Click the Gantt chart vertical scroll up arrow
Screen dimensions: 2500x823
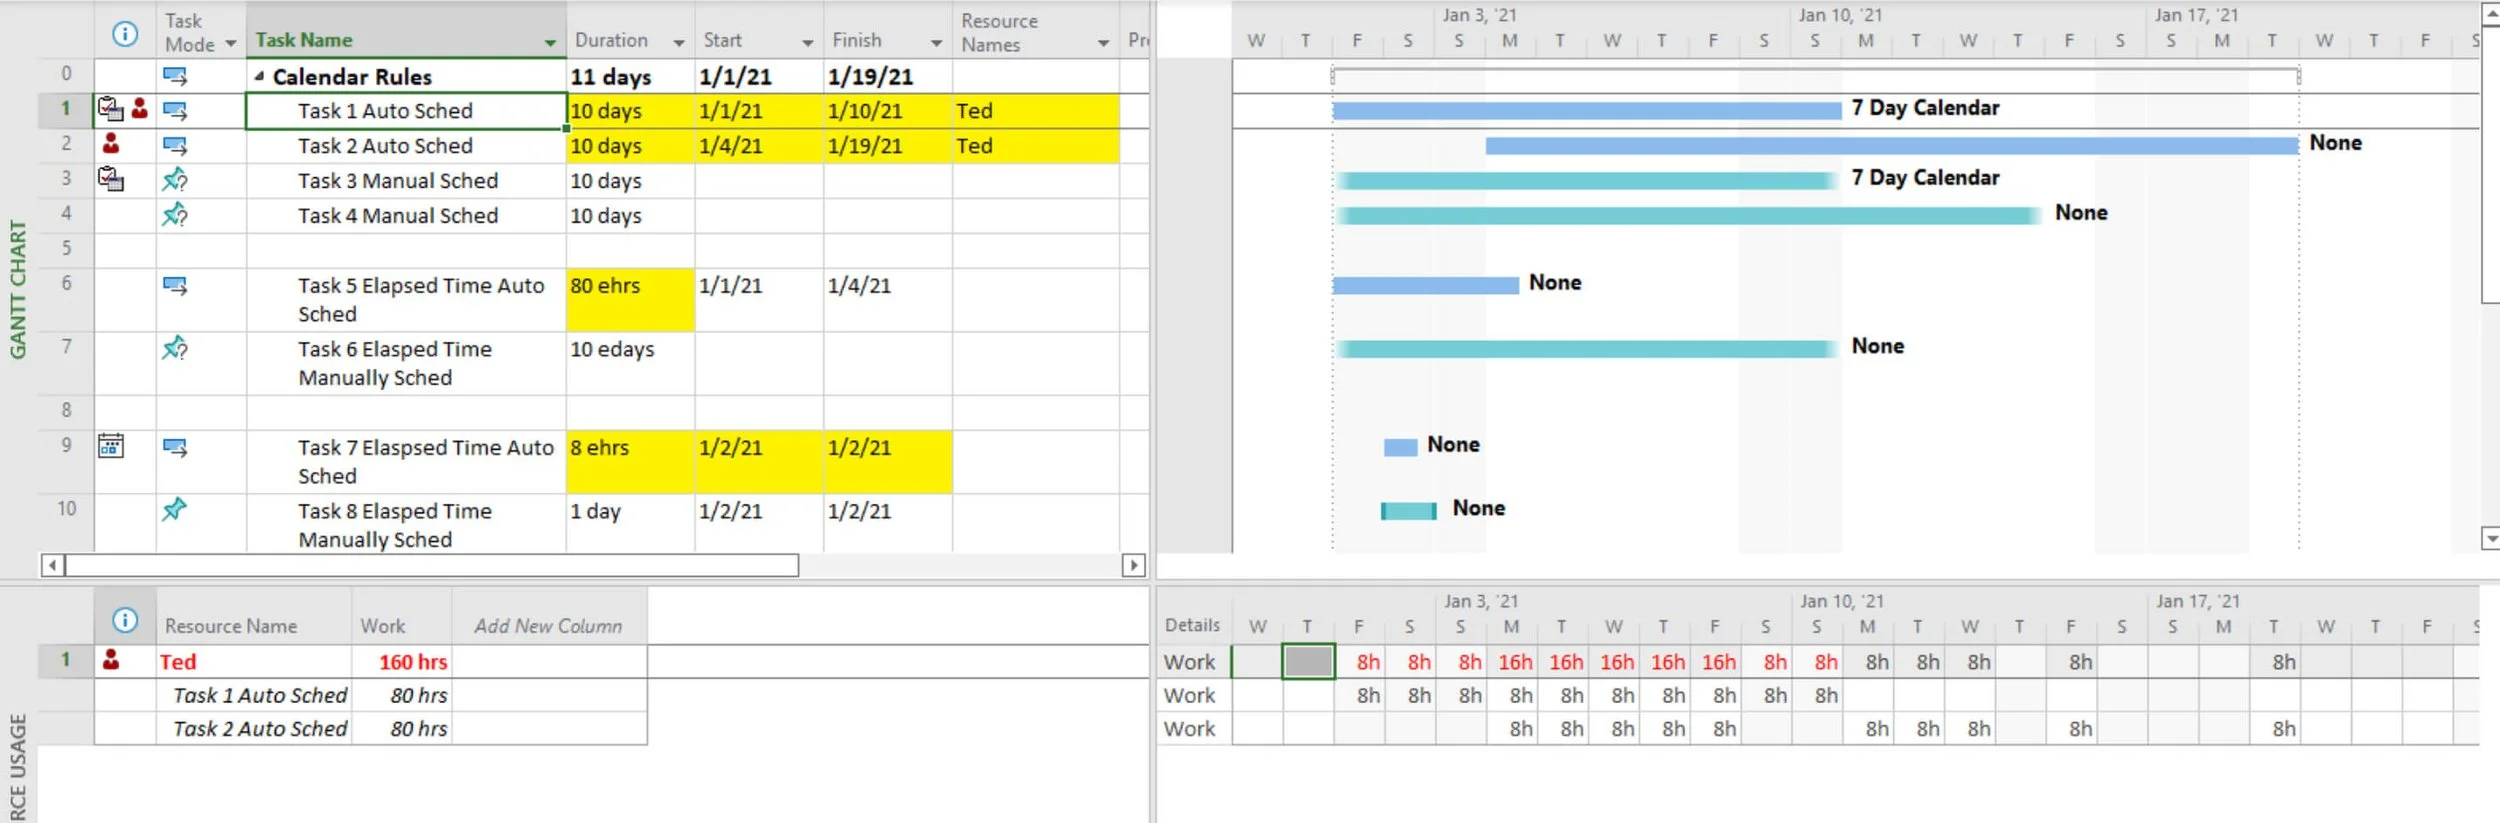[x=2491, y=14]
